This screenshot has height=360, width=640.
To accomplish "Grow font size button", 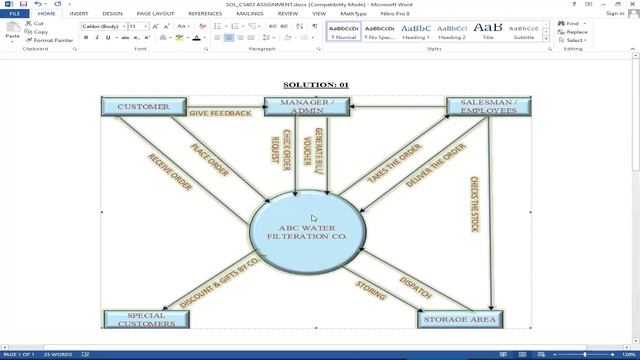I will (x=156, y=26).
